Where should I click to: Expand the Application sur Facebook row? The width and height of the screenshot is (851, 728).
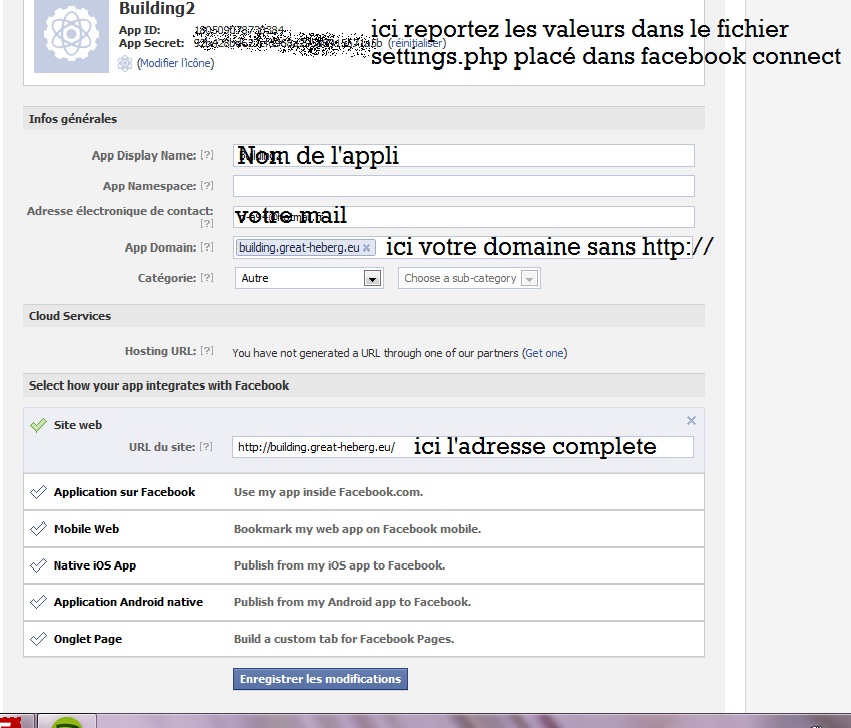tap(364, 492)
